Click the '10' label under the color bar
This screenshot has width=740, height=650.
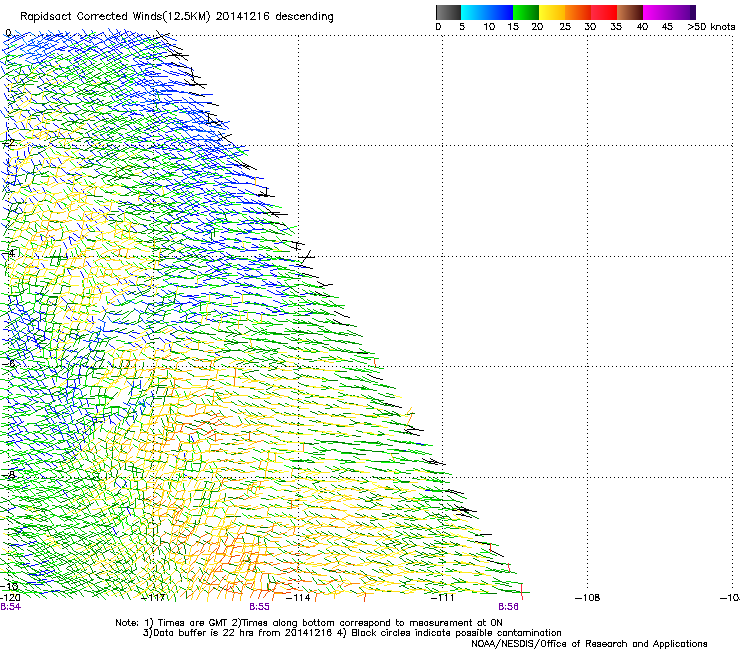(489, 27)
